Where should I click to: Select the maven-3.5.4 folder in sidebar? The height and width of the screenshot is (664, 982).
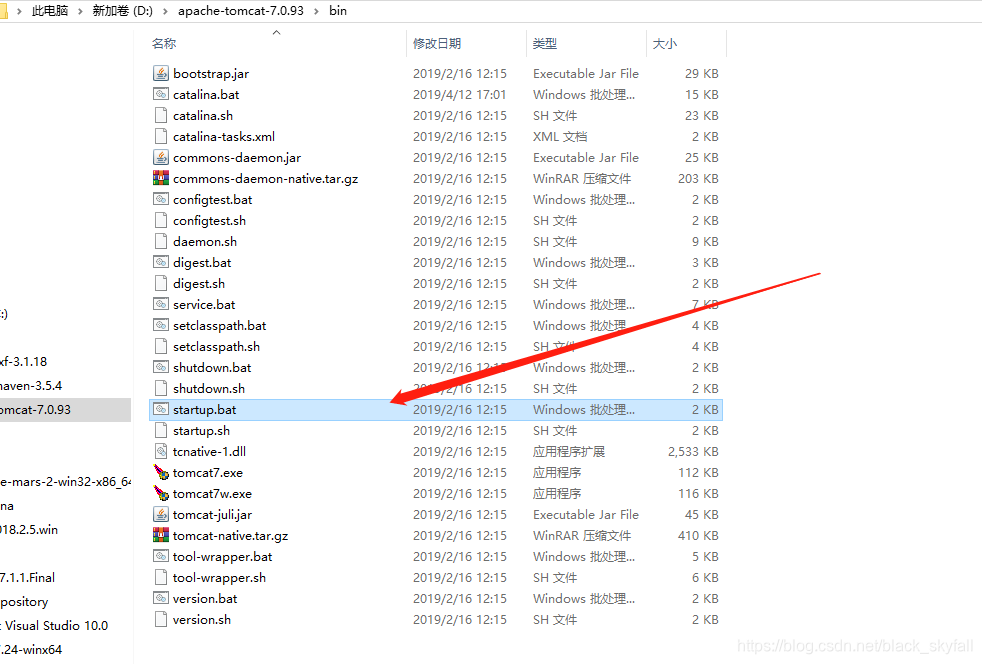[x=31, y=386]
